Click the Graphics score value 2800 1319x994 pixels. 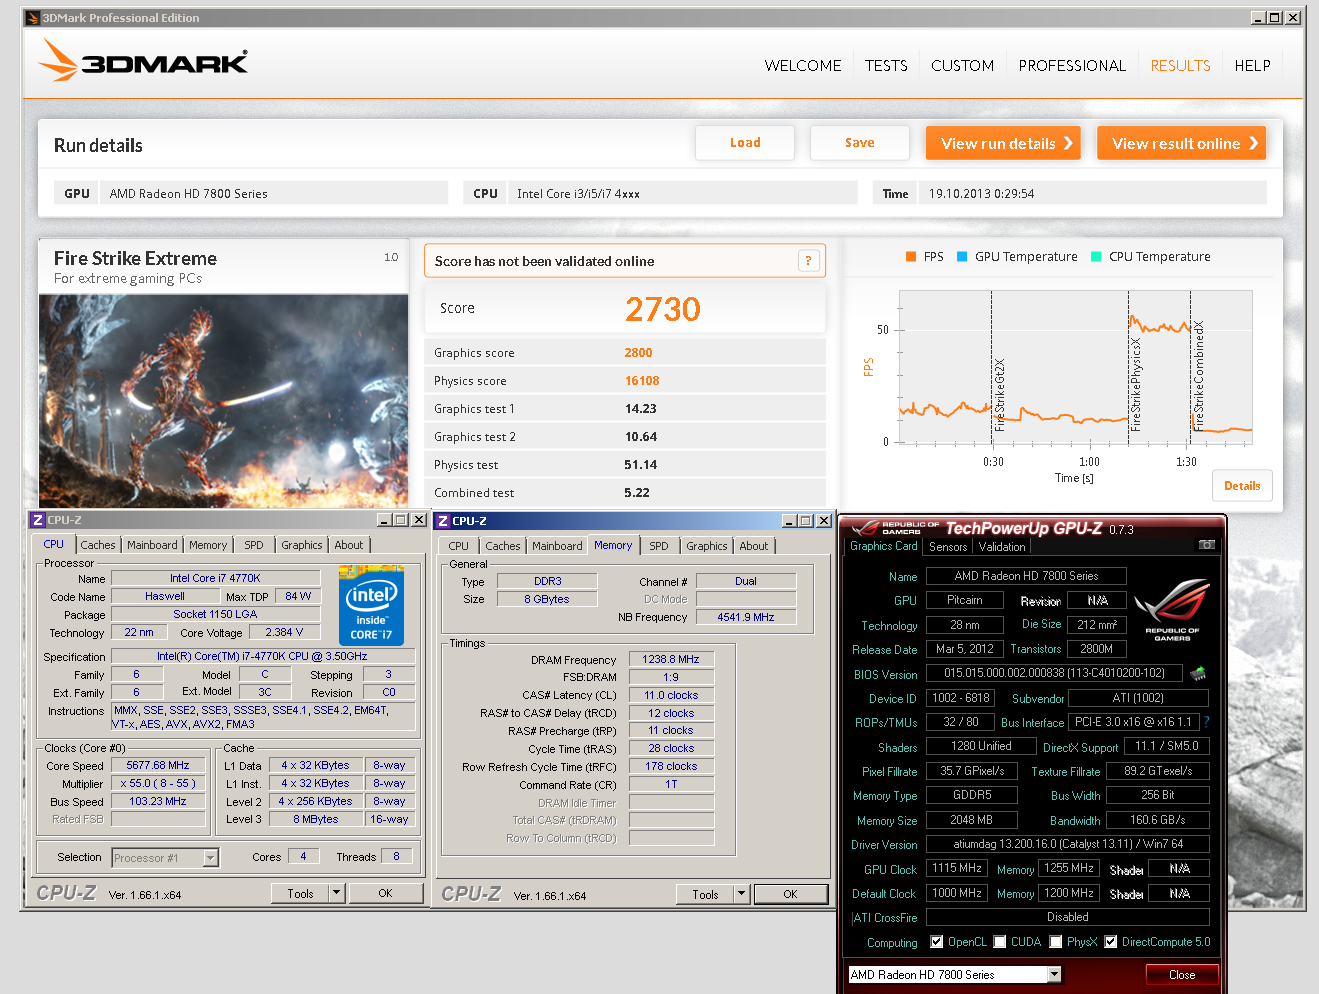(638, 353)
